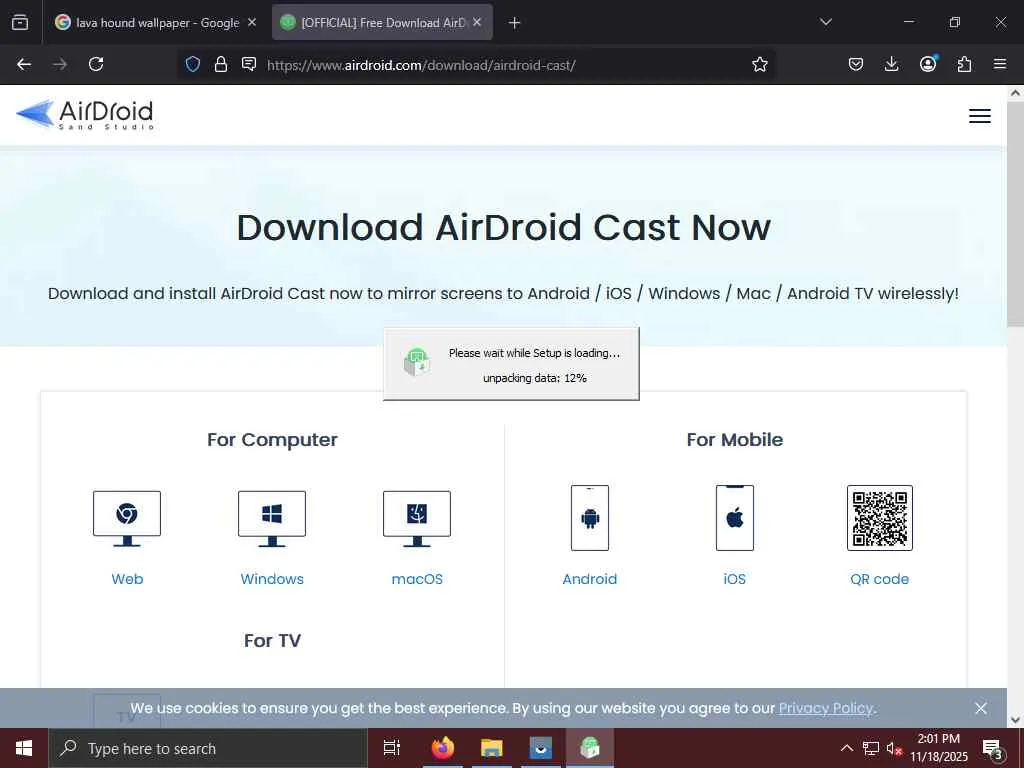Click the AirDroid Sand Studio logo
This screenshot has height=768, width=1024.
[85, 115]
